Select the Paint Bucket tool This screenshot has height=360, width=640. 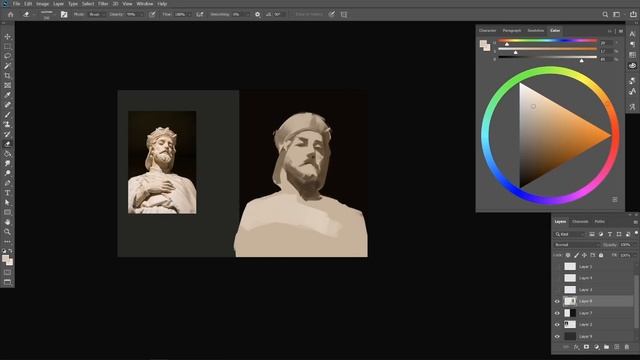[x=7, y=154]
